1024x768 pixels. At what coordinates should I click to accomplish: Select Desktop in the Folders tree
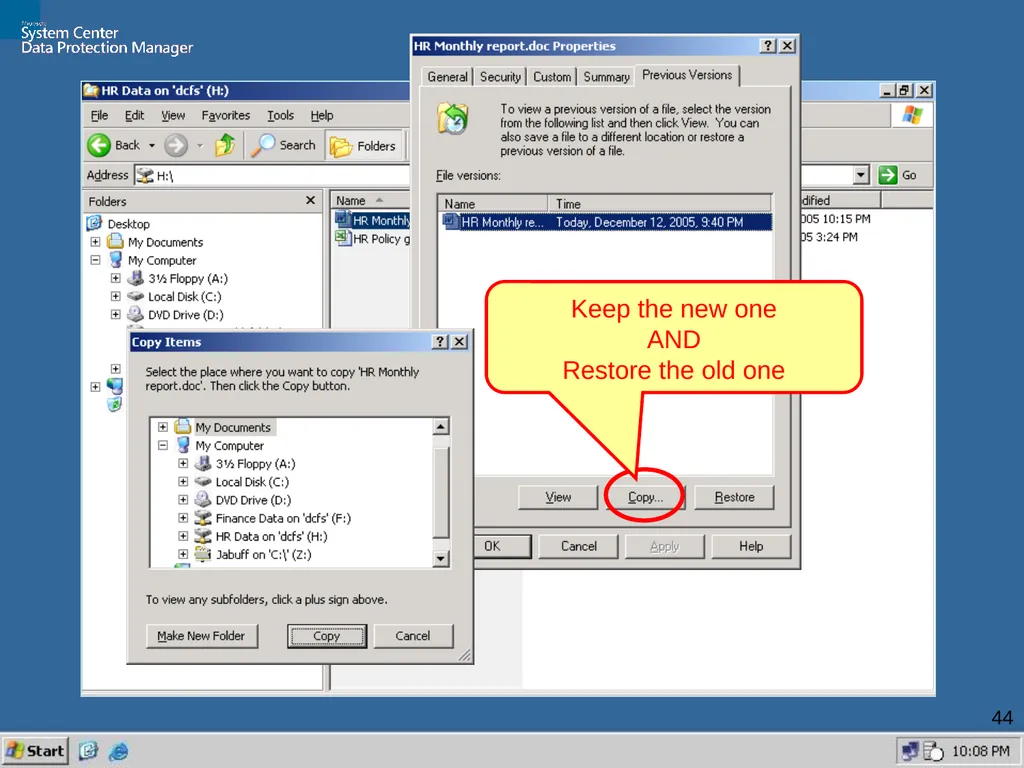(x=129, y=224)
